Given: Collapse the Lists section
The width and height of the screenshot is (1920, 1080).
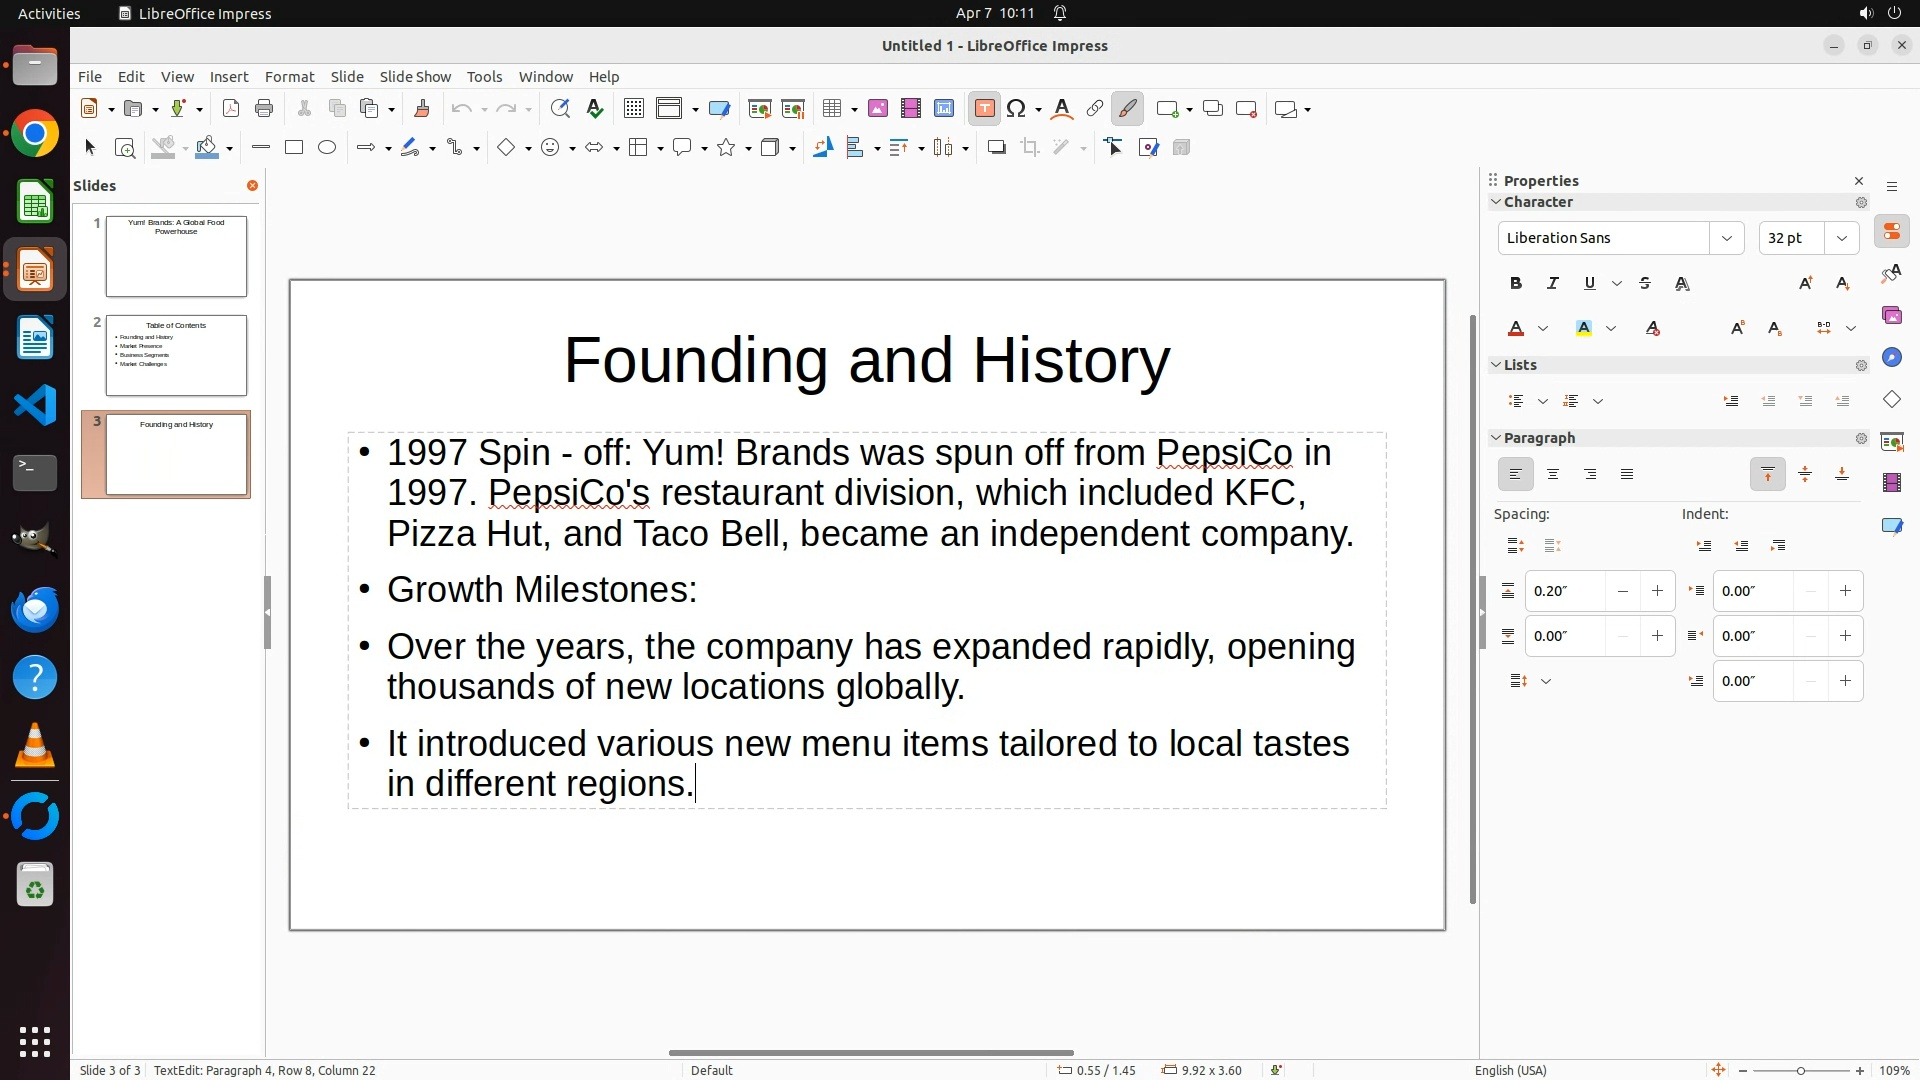Looking at the screenshot, I should click(1497, 365).
